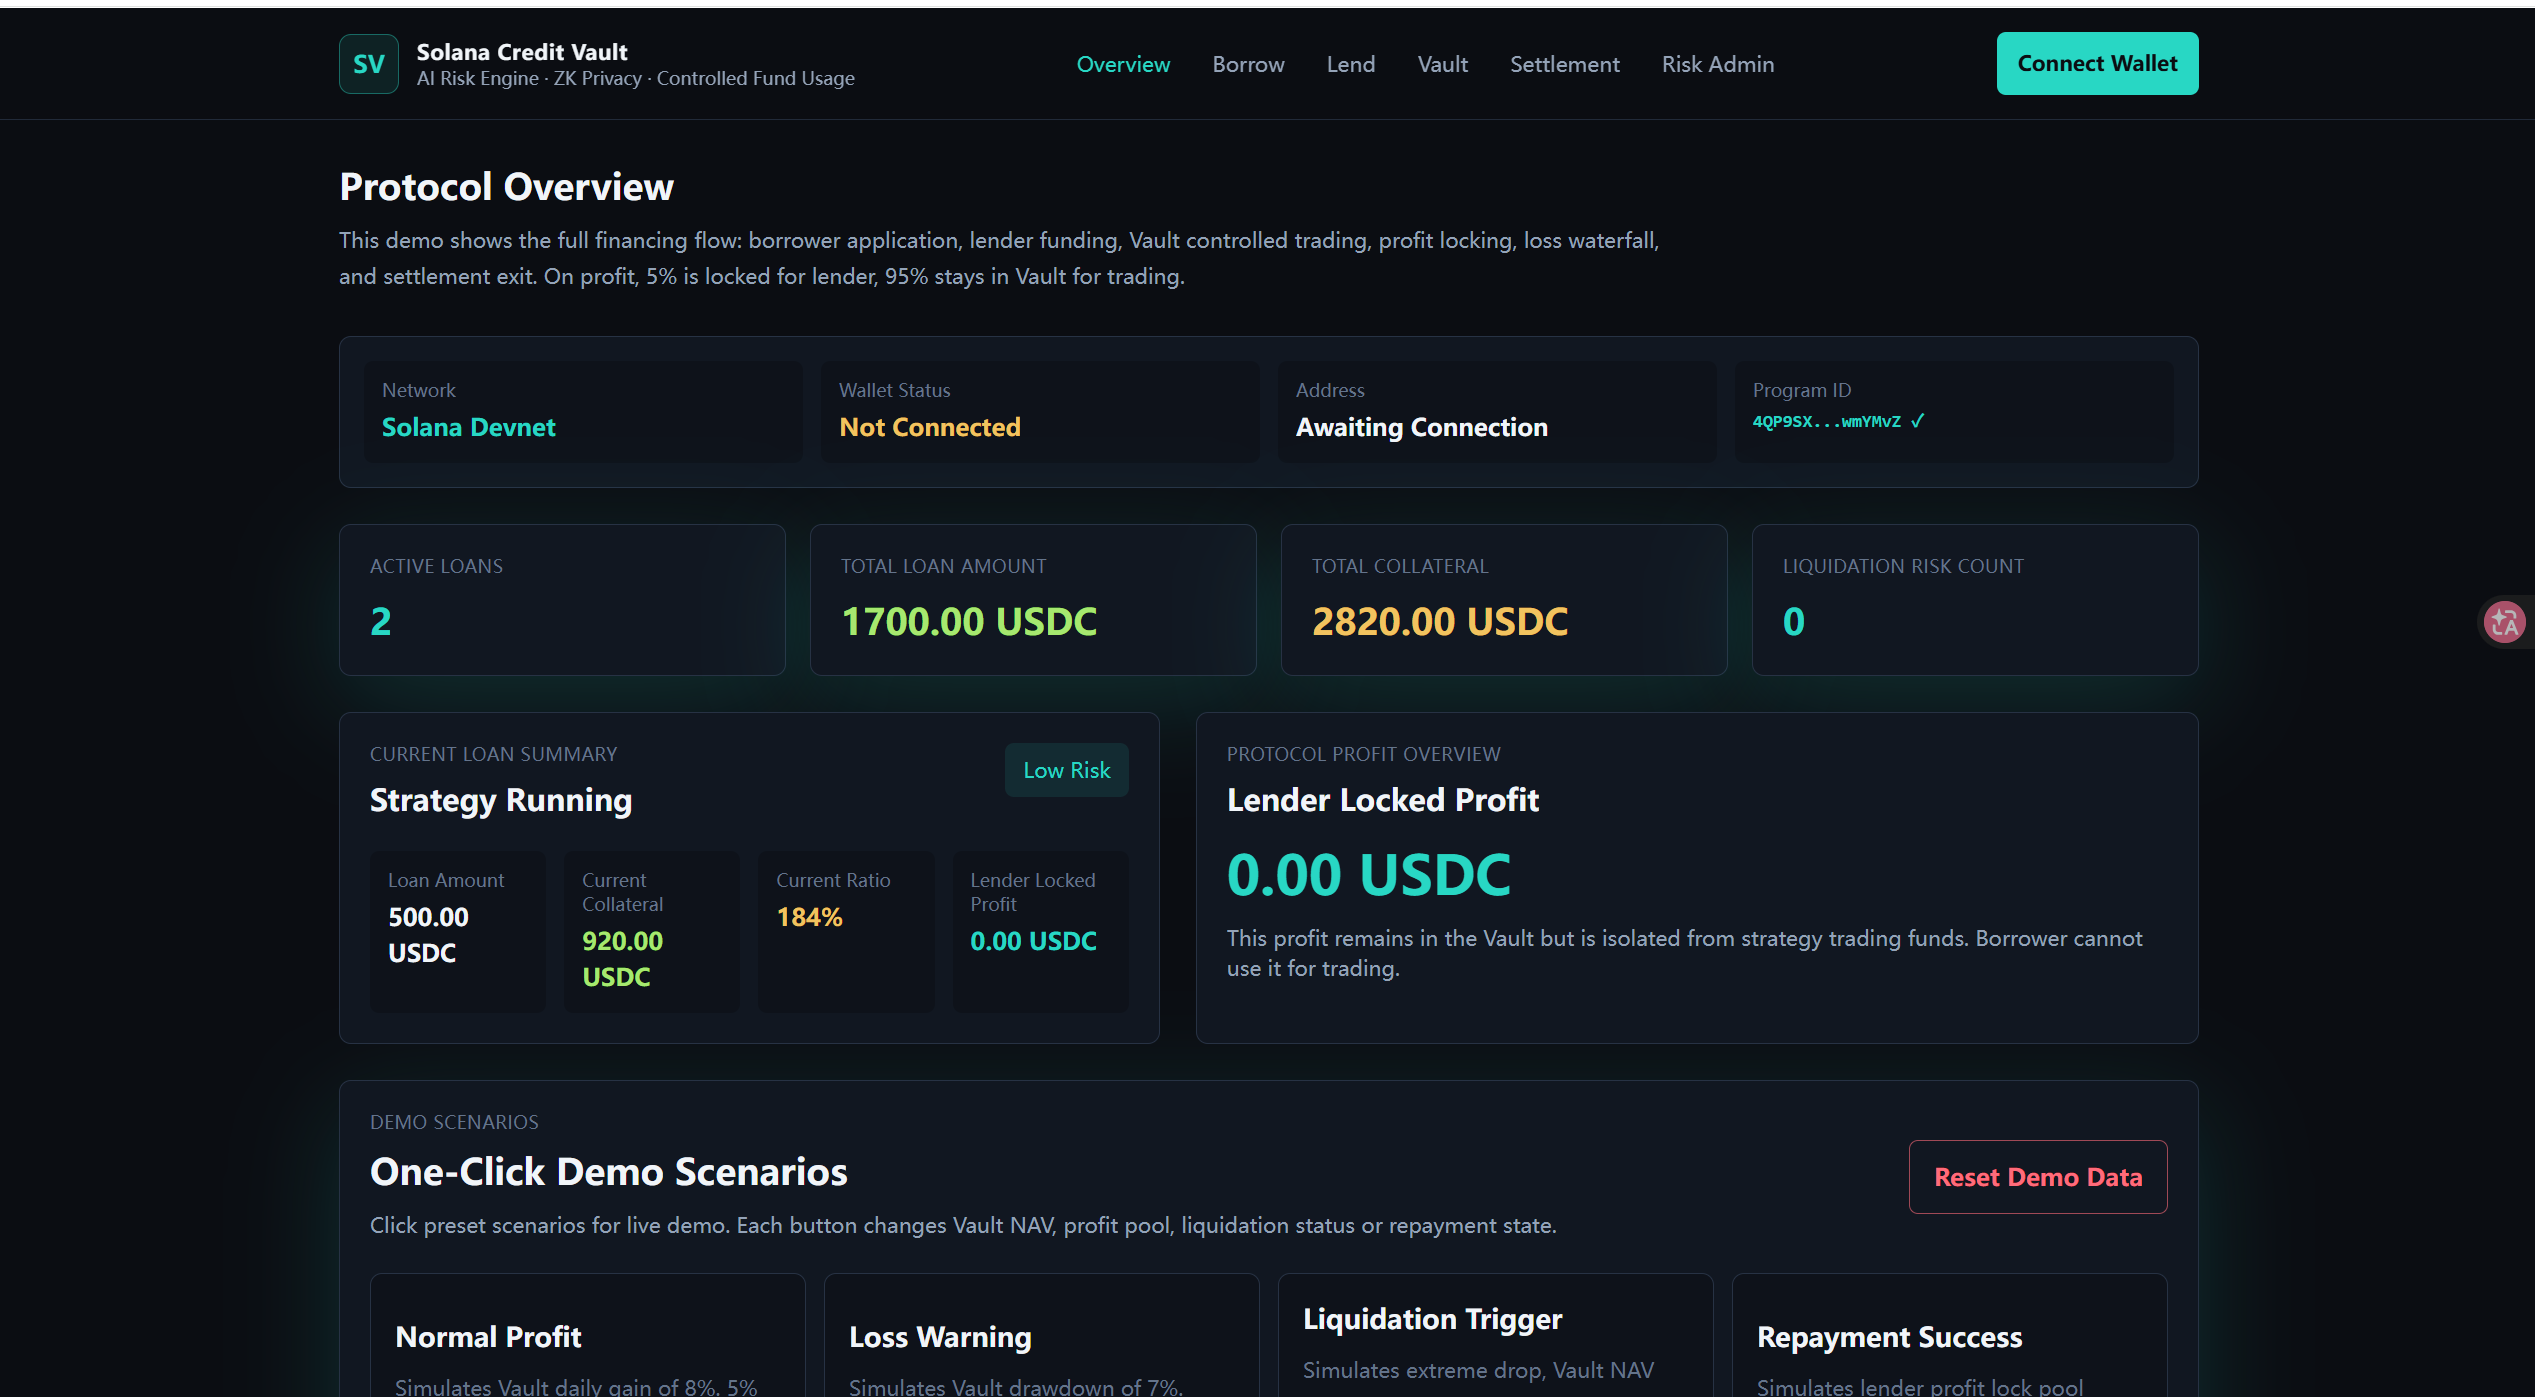Click the Strategy Running heading

coord(500,800)
